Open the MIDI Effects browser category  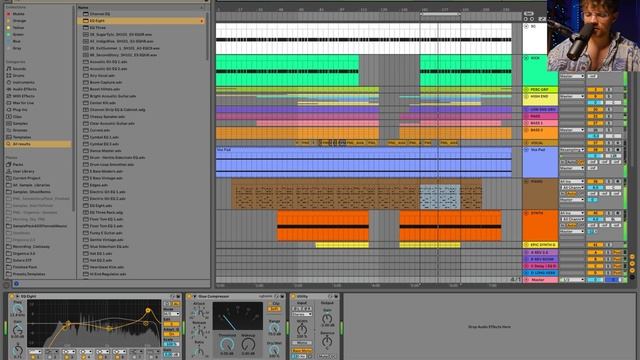tap(23, 96)
